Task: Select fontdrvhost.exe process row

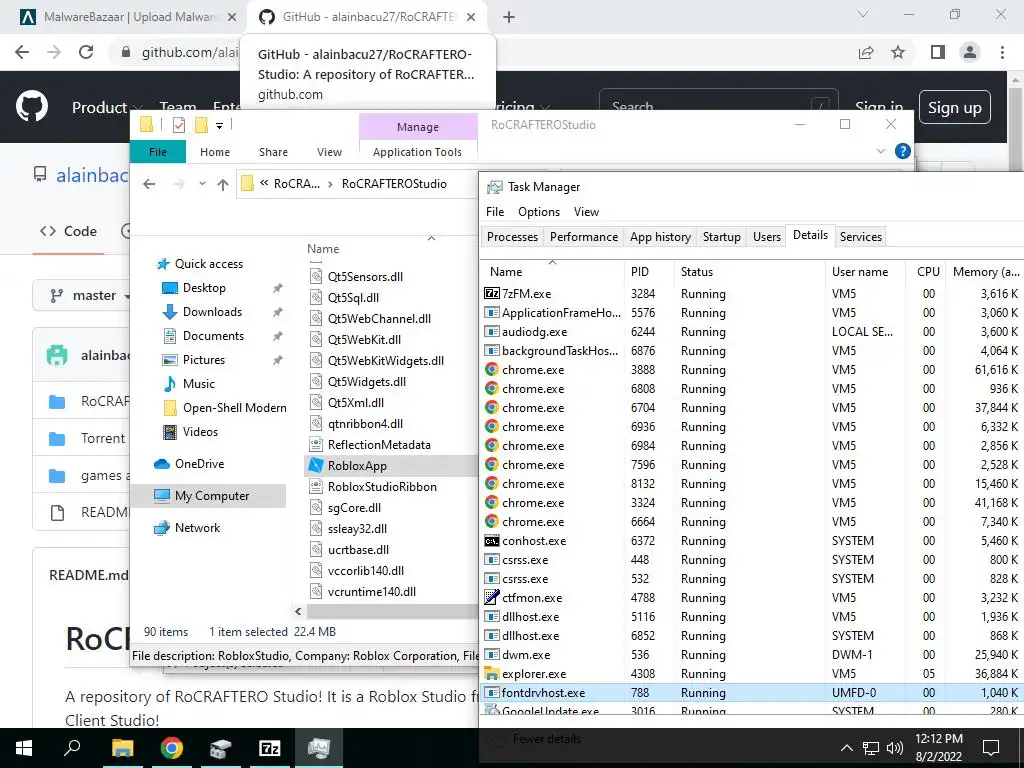Action: point(753,693)
